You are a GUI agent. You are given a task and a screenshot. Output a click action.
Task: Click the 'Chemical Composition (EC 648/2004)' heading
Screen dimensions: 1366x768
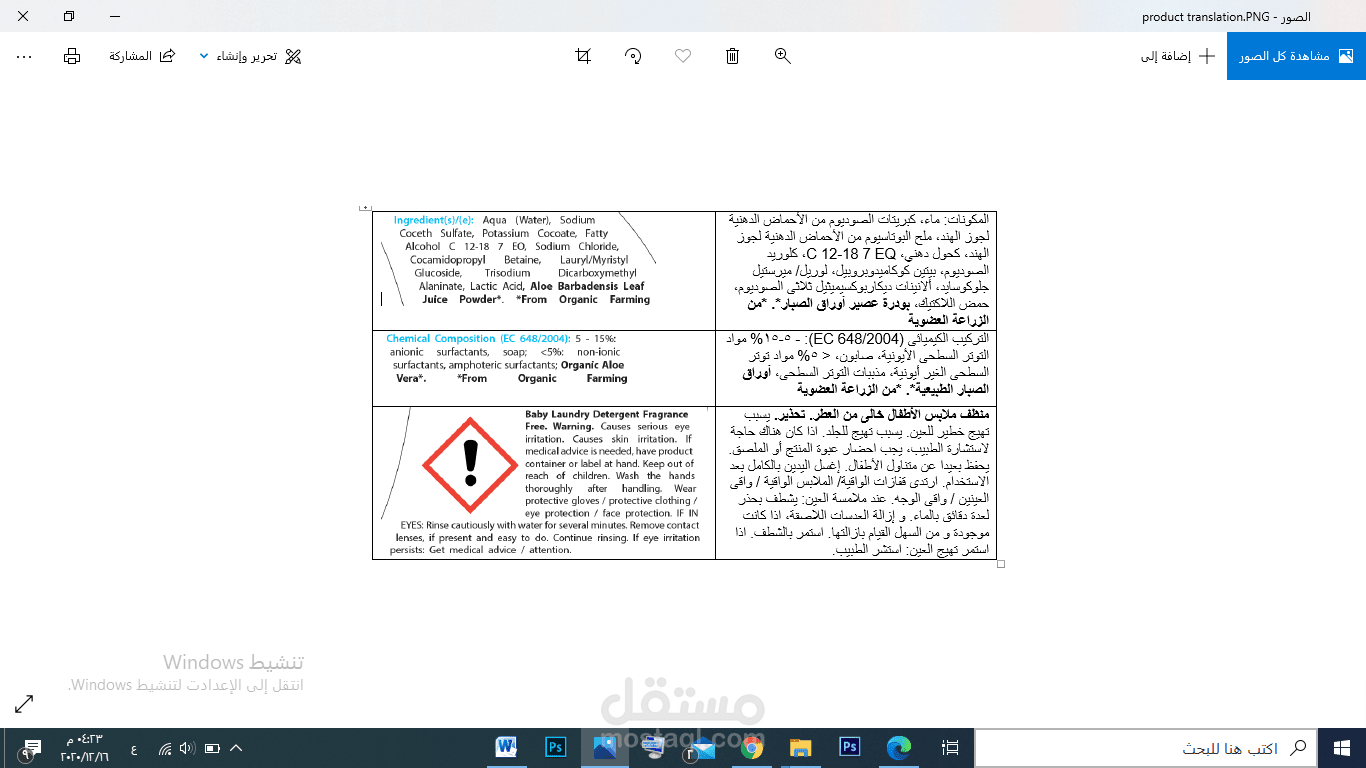tap(478, 339)
